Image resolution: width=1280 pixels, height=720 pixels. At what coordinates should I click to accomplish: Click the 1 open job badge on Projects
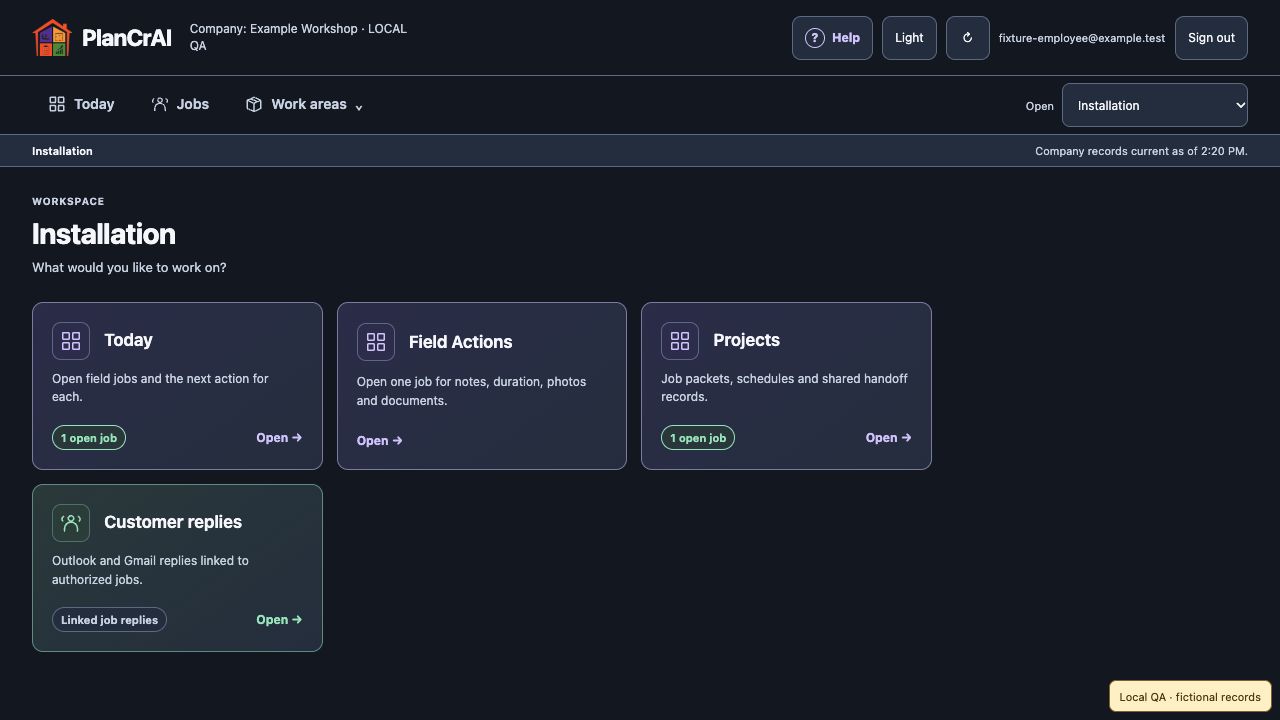click(698, 438)
